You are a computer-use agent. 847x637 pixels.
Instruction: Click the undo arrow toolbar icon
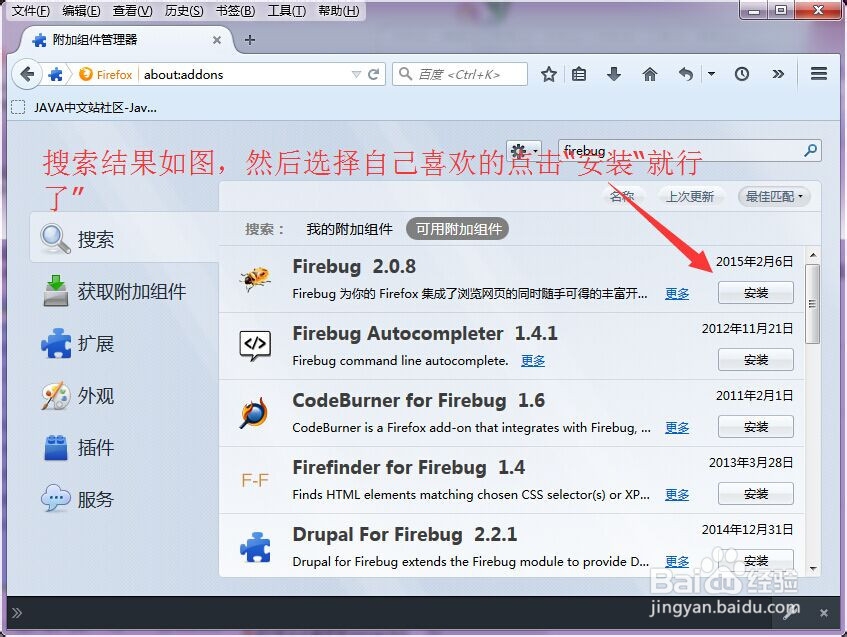point(685,74)
